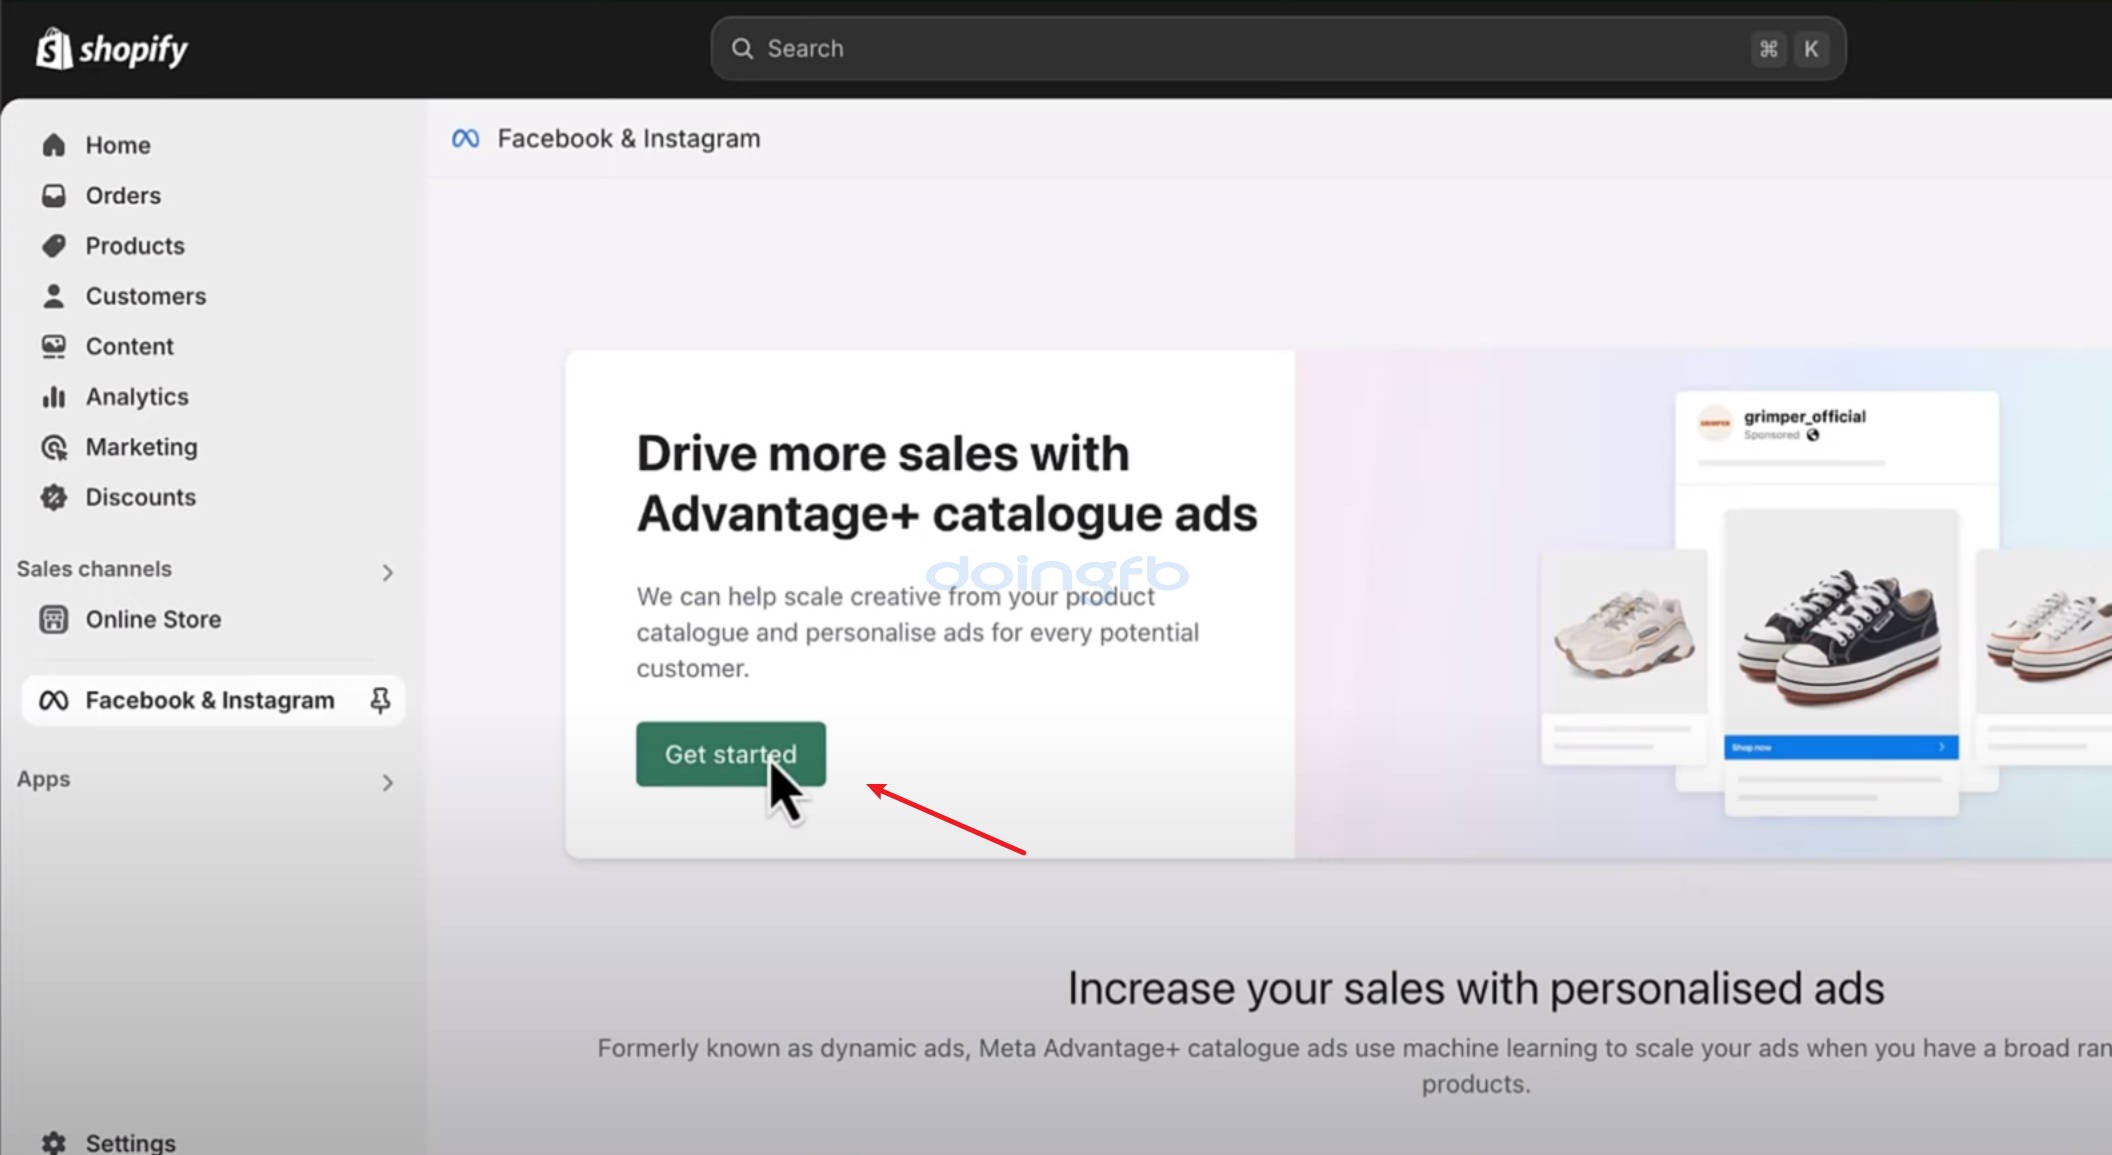Click the Sponsored globe icon
Screen dimensions: 2112x1155
pos(1813,435)
